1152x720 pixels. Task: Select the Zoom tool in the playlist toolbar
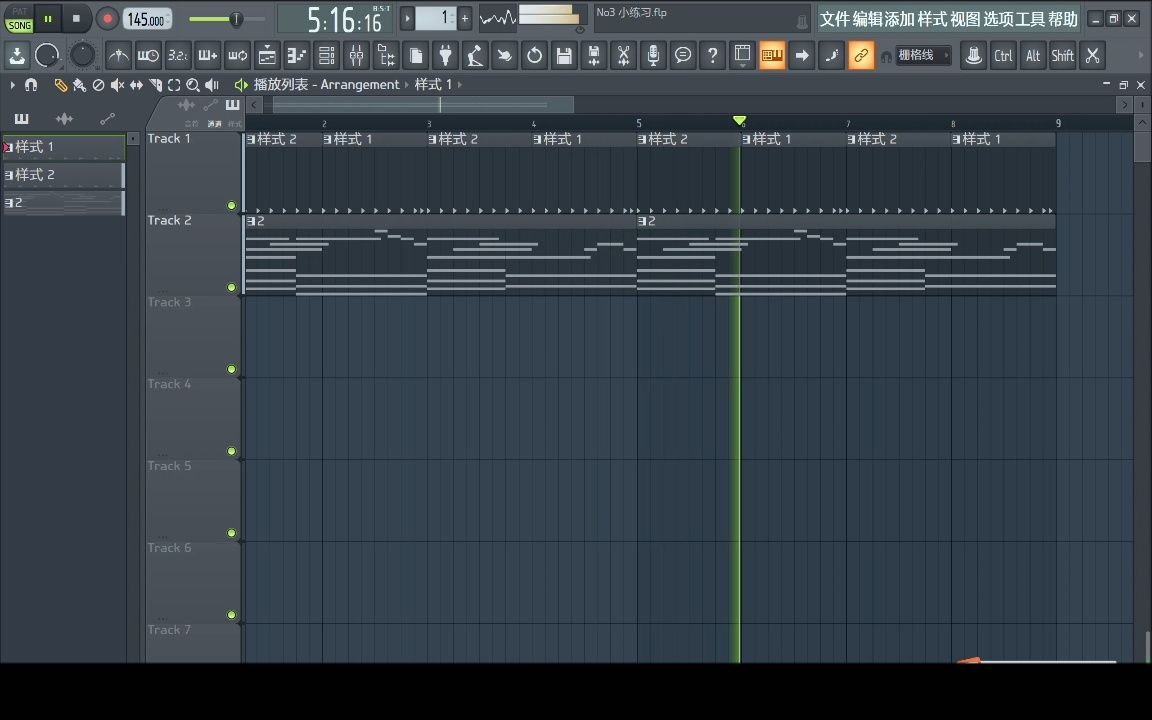tap(193, 84)
